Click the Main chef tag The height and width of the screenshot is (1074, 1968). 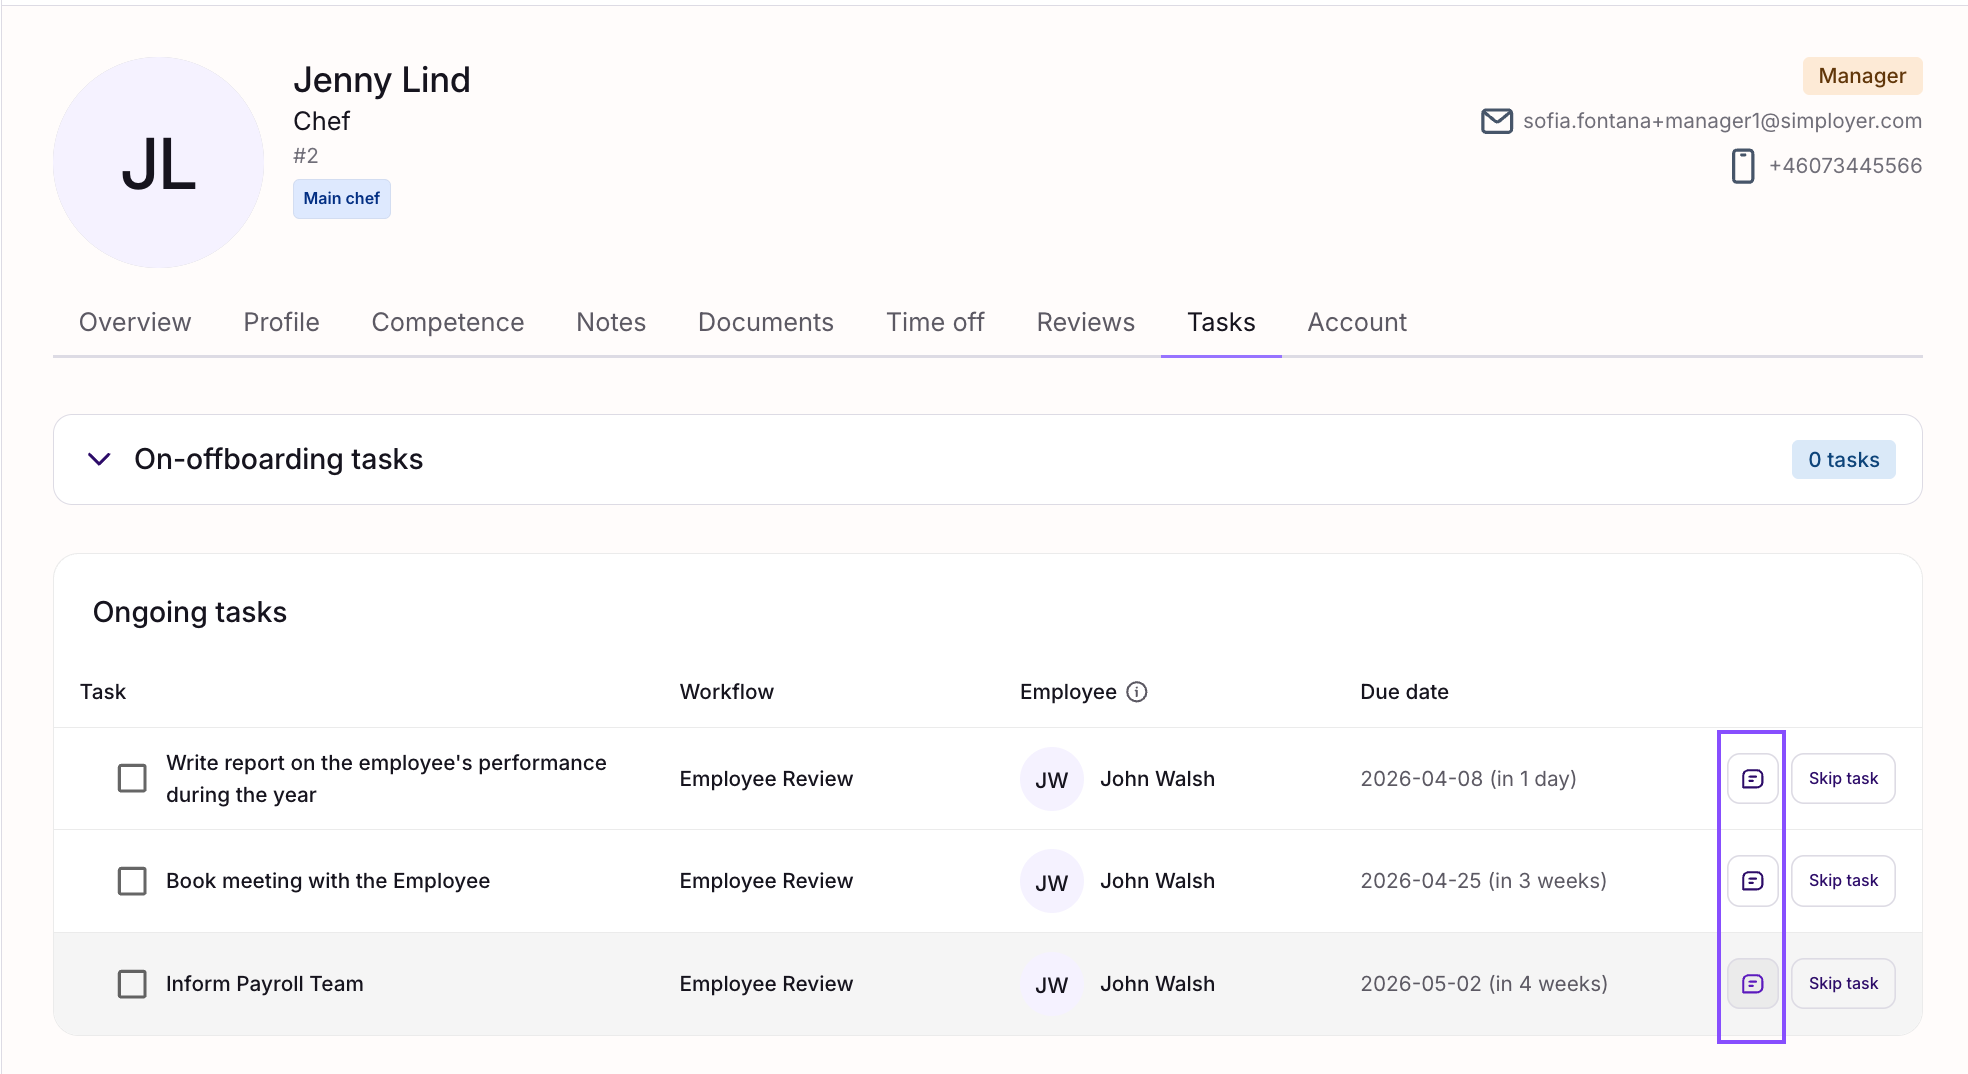click(341, 199)
